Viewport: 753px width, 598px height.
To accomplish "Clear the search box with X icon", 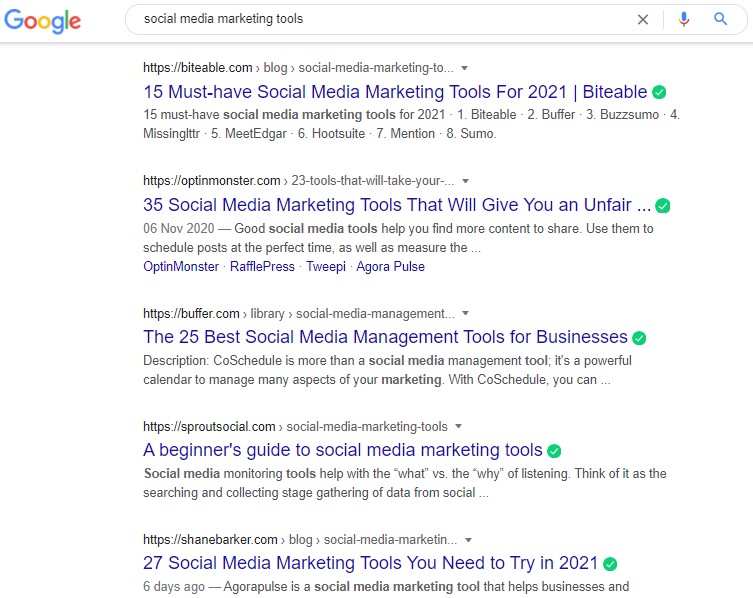I will tap(643, 19).
